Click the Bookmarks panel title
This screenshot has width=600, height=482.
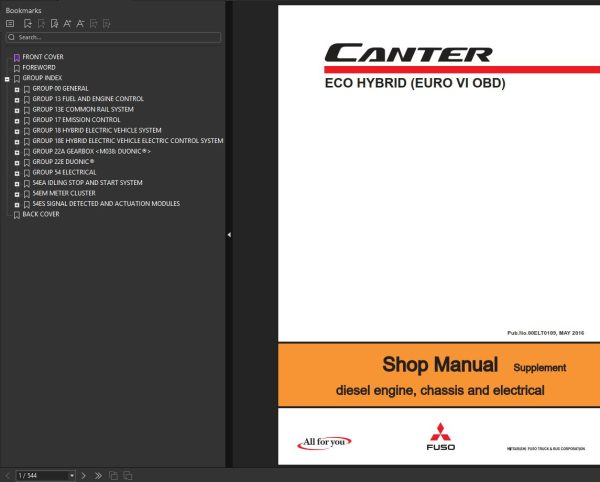[x=23, y=10]
